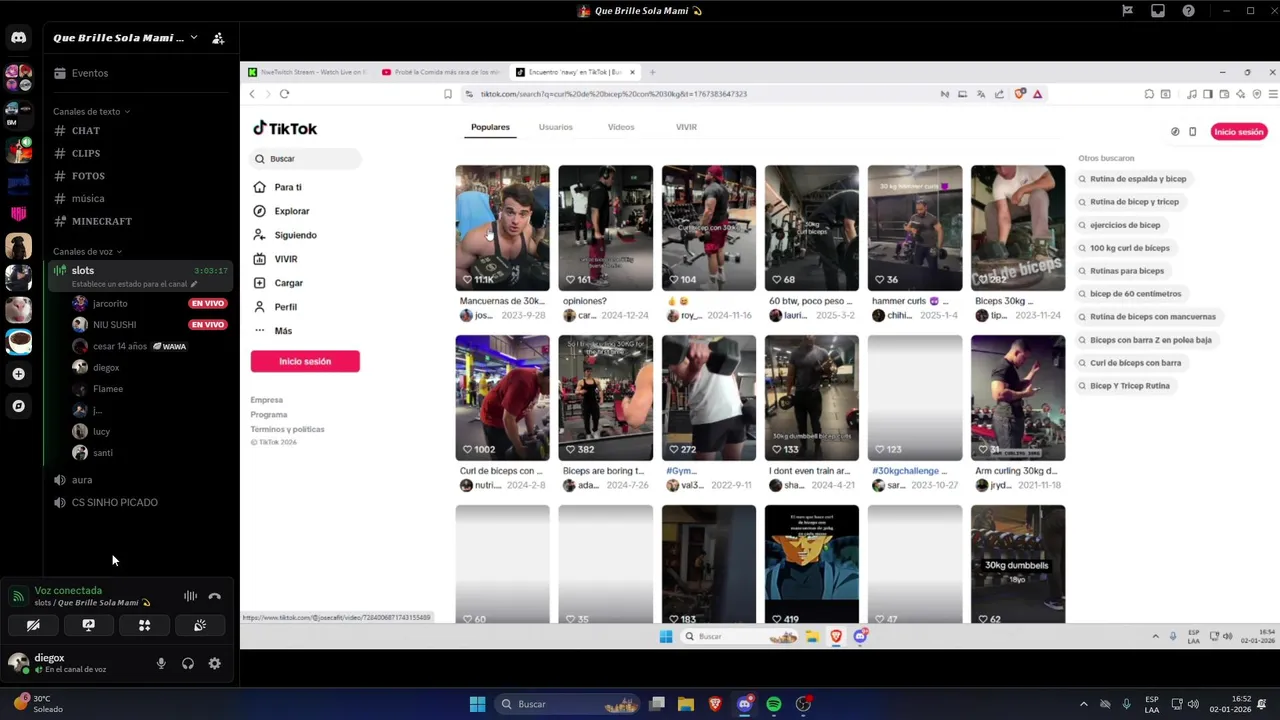Toggle camera on in Discord voice
Image resolution: width=1280 pixels, height=720 pixels.
(33, 625)
